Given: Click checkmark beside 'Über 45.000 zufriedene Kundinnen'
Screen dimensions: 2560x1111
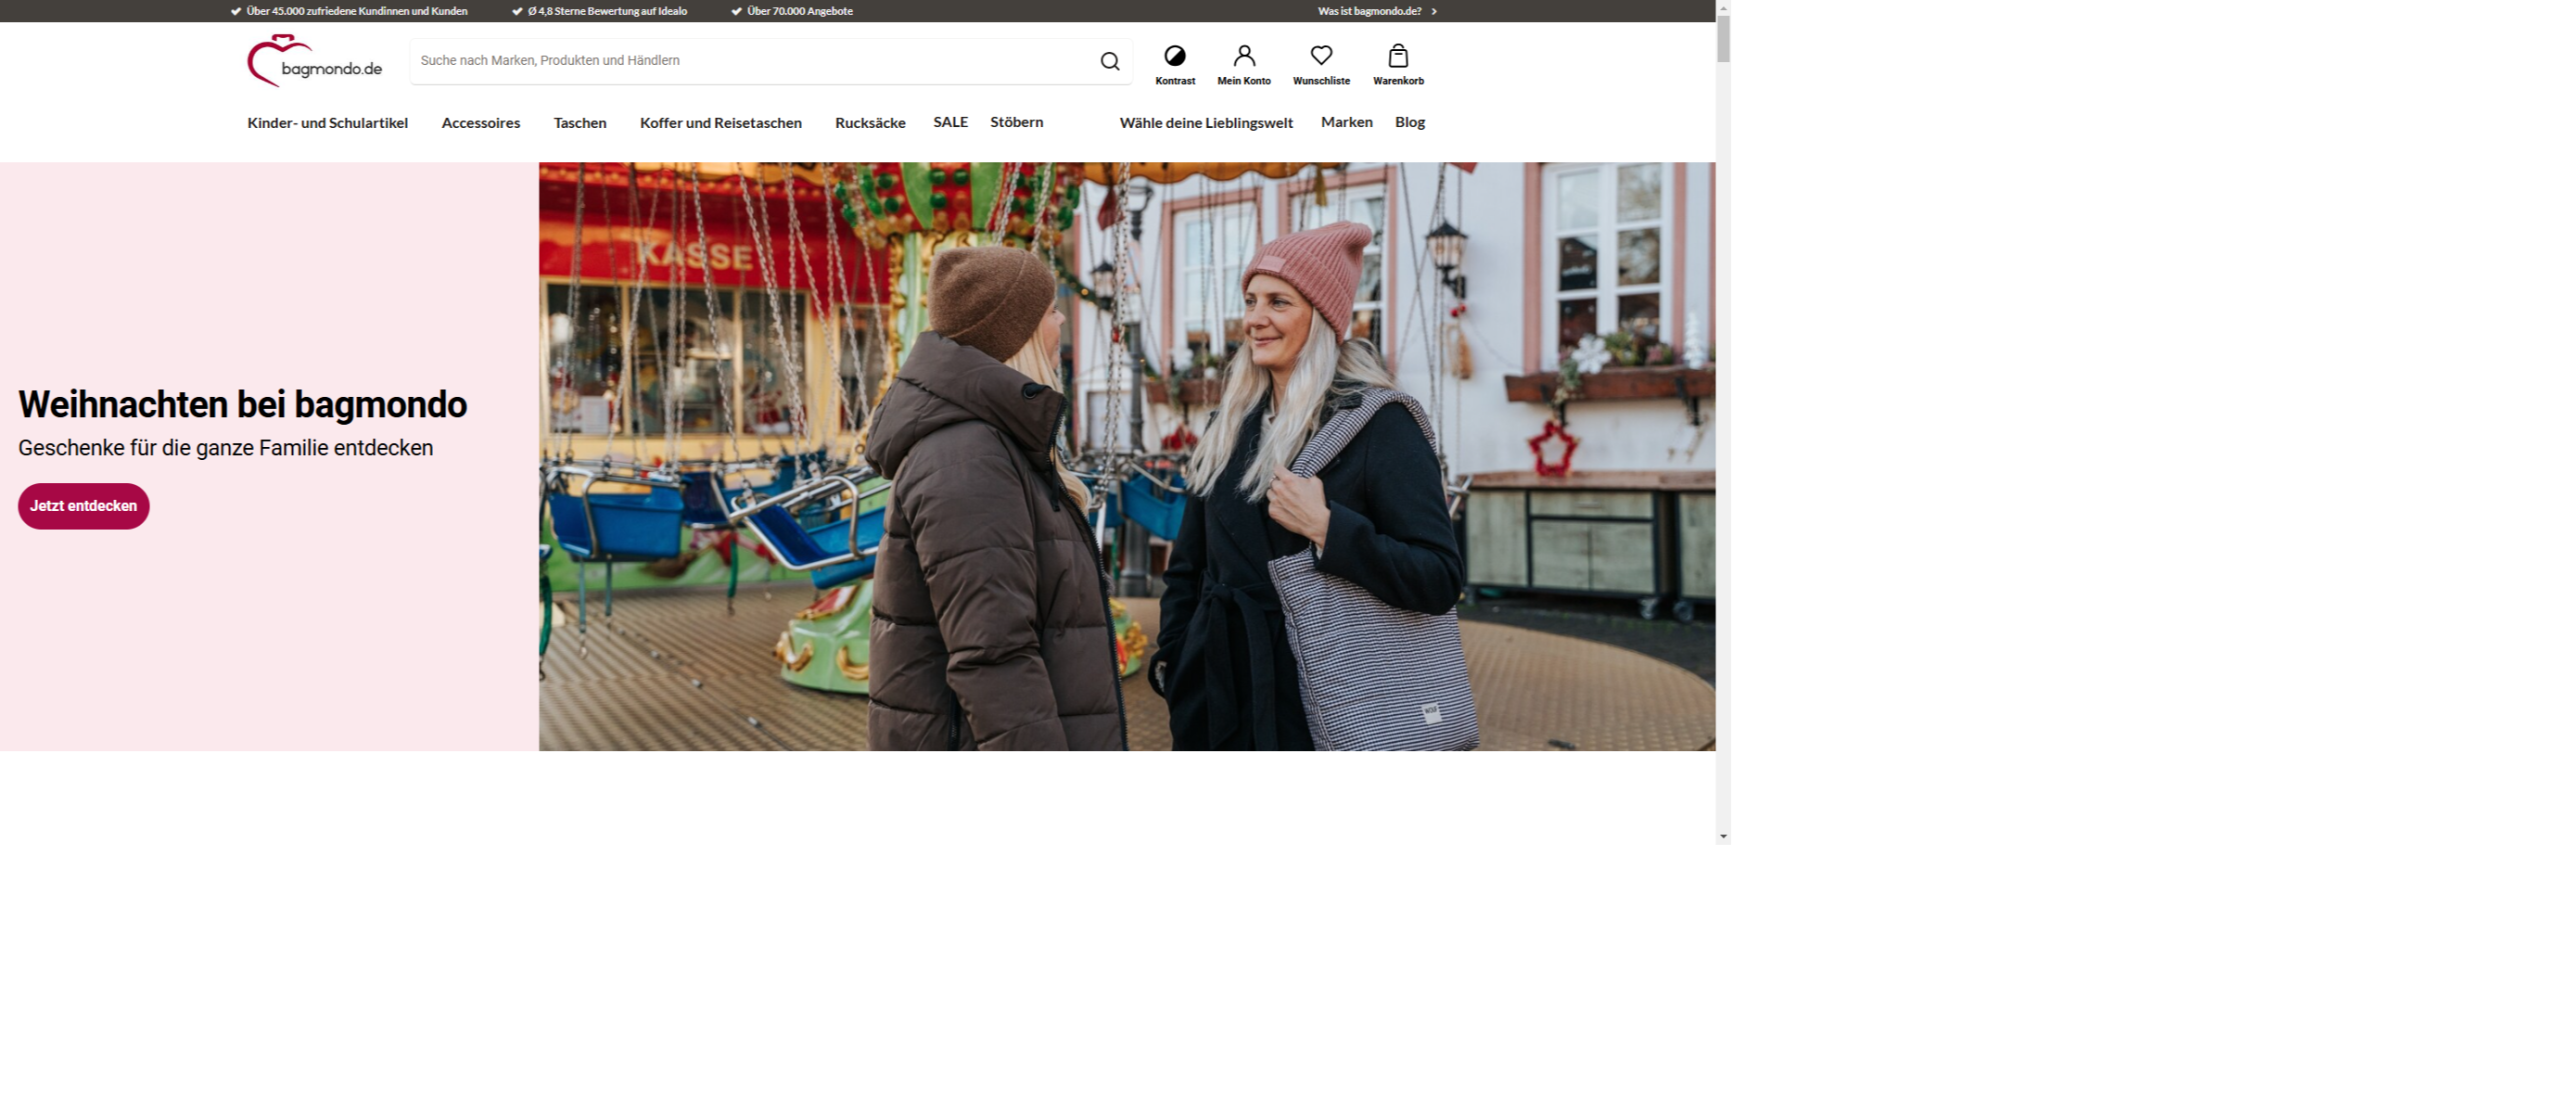Looking at the screenshot, I should 236,11.
